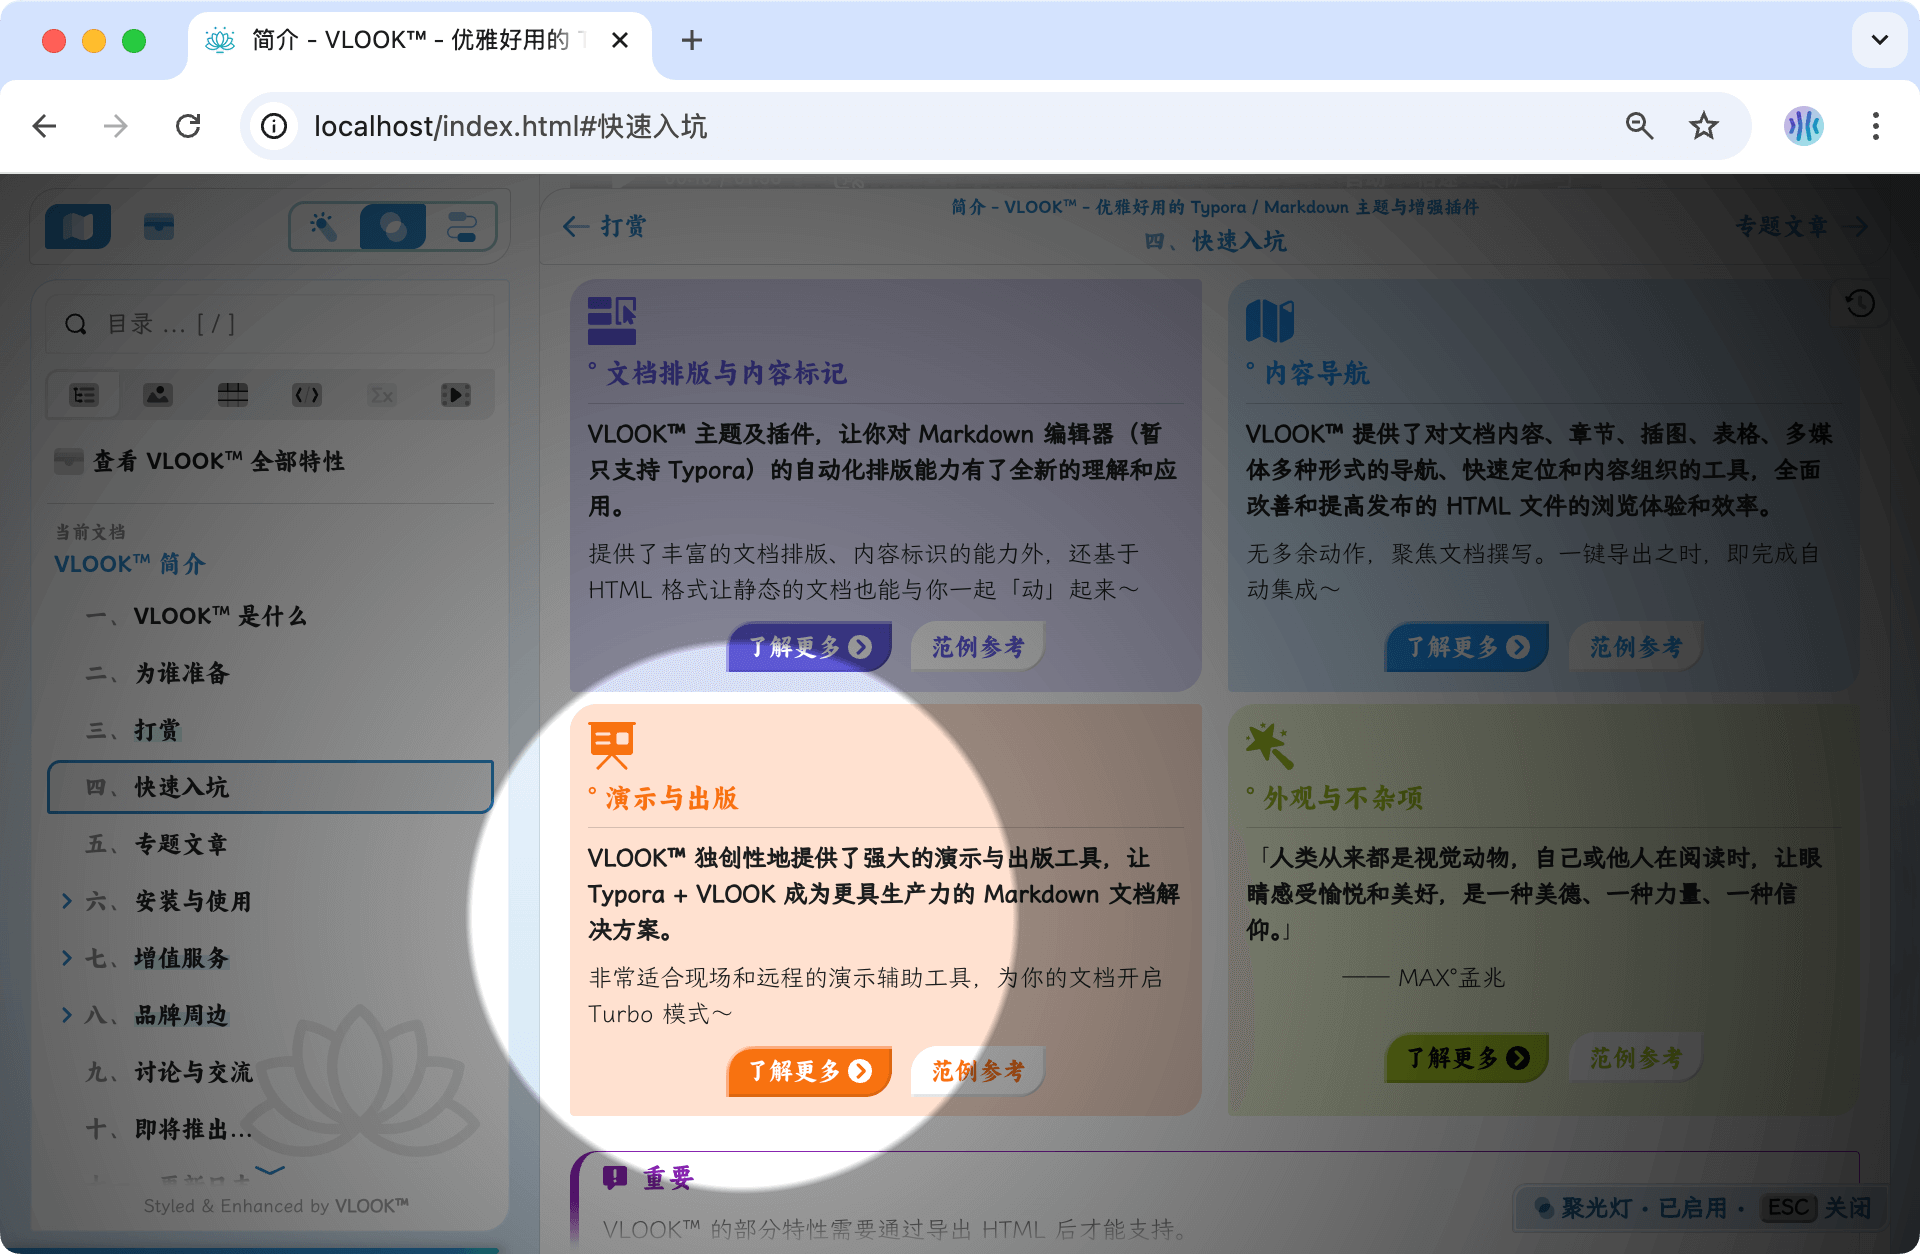
Task: Select the toolbox icon beside the map icon
Action: click(x=158, y=226)
